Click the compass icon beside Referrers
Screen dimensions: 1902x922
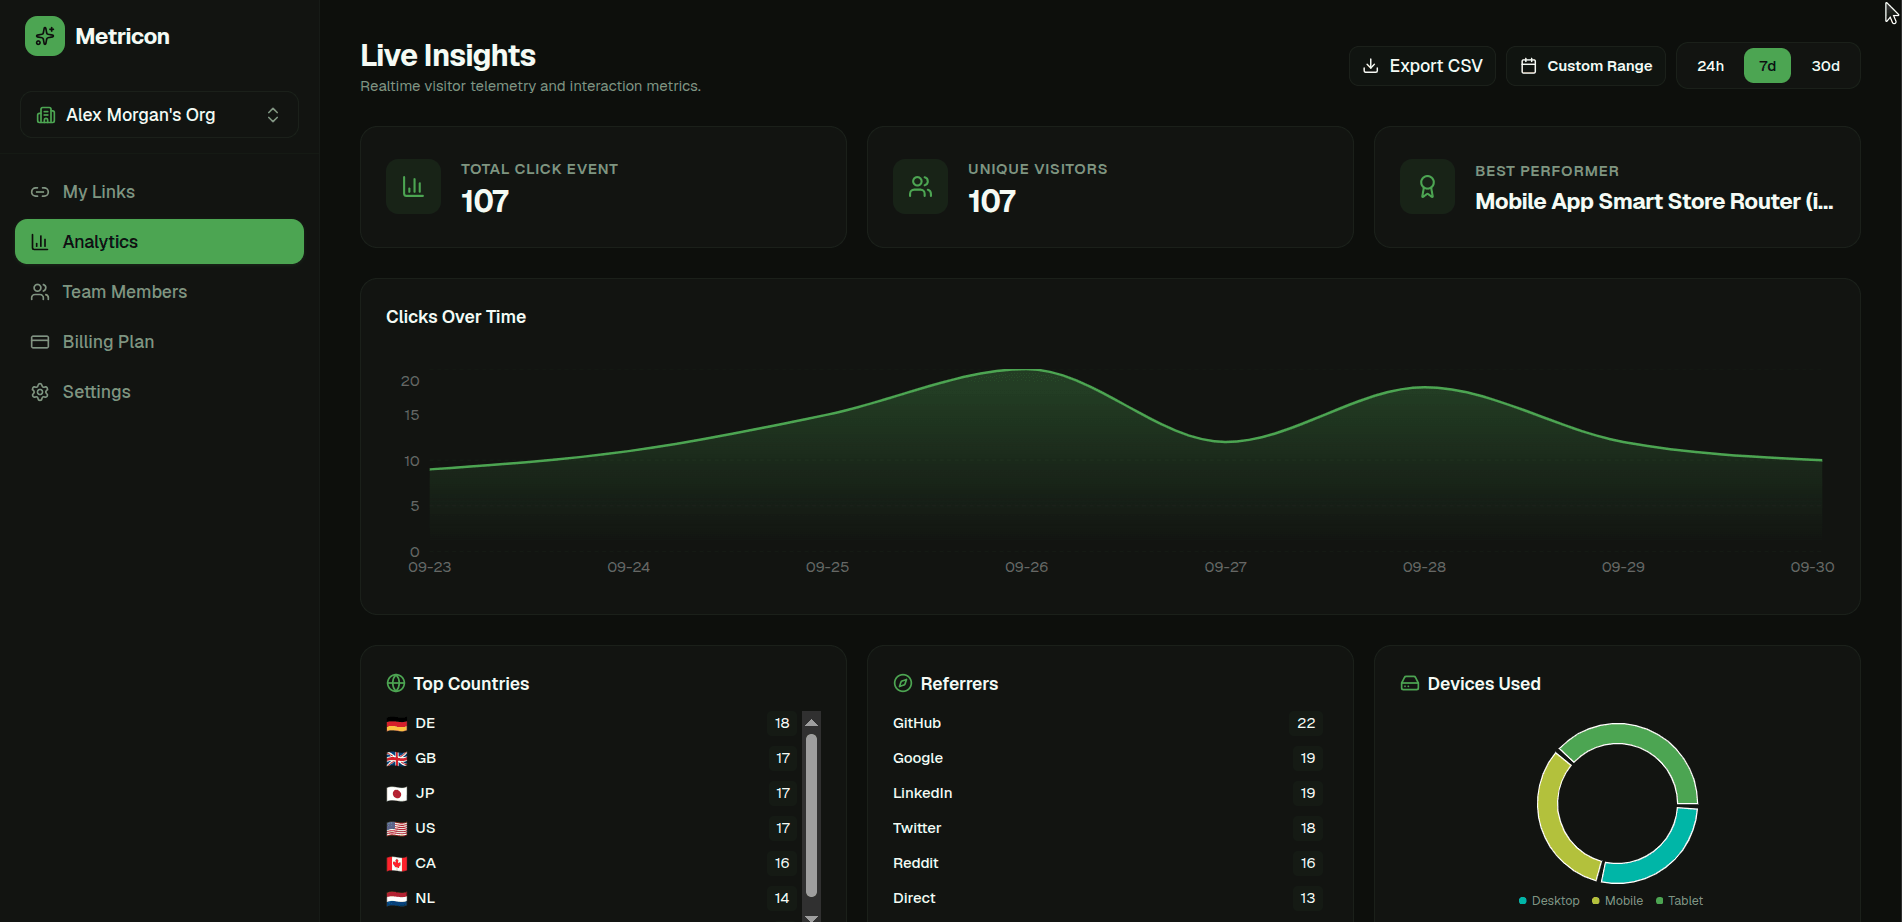pos(902,683)
